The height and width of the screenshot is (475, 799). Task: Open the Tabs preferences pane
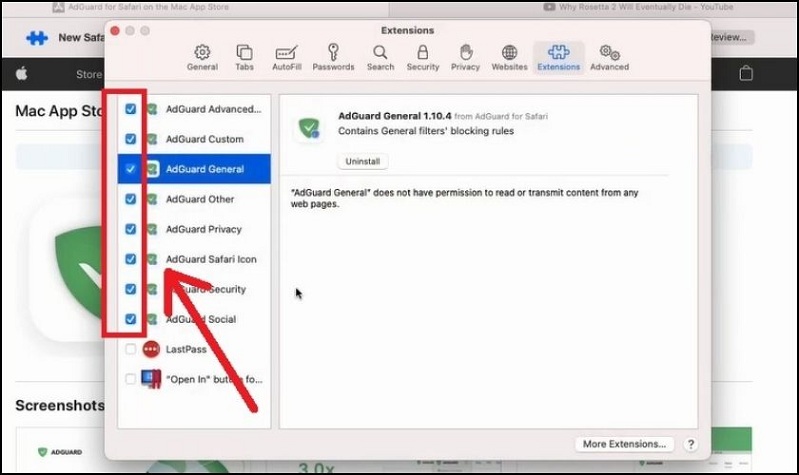tap(244, 57)
